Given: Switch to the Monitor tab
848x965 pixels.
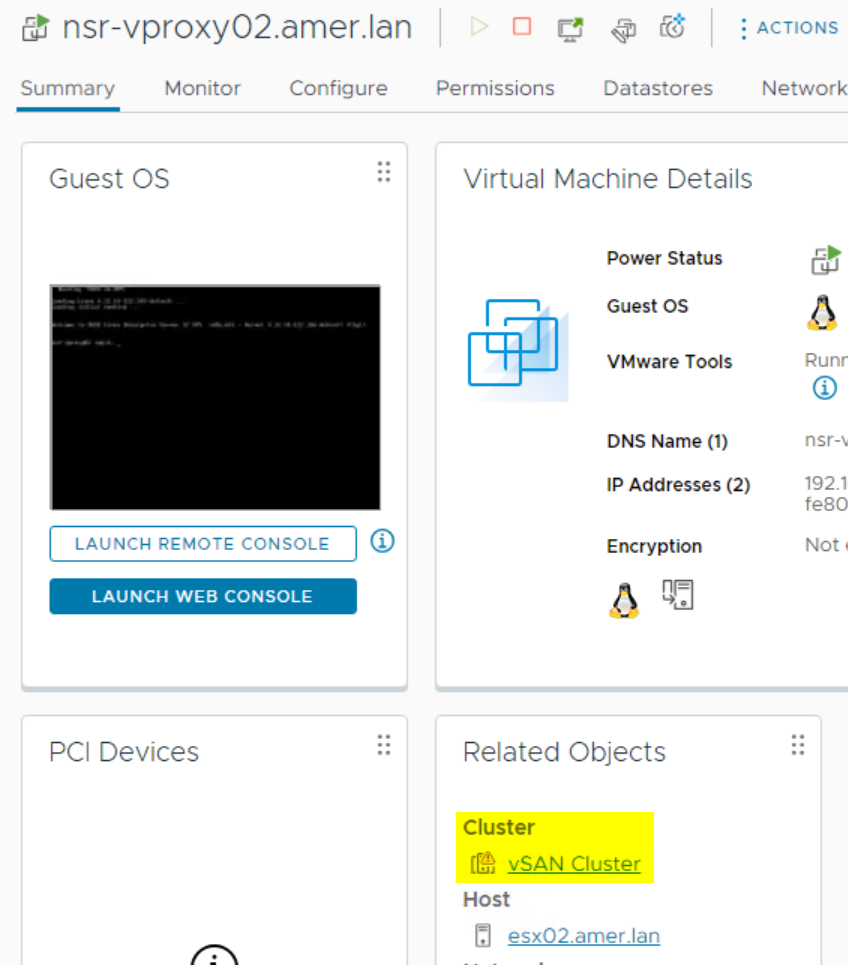Looking at the screenshot, I should coord(202,88).
